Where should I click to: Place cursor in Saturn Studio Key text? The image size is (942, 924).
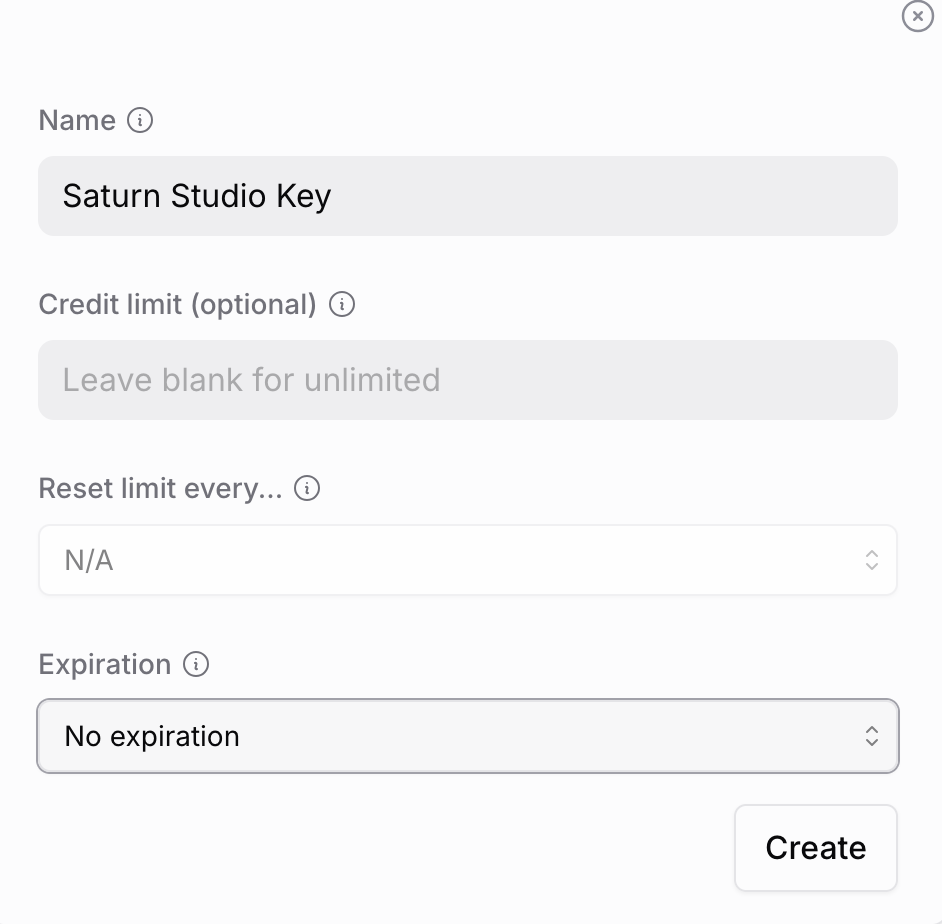(196, 196)
